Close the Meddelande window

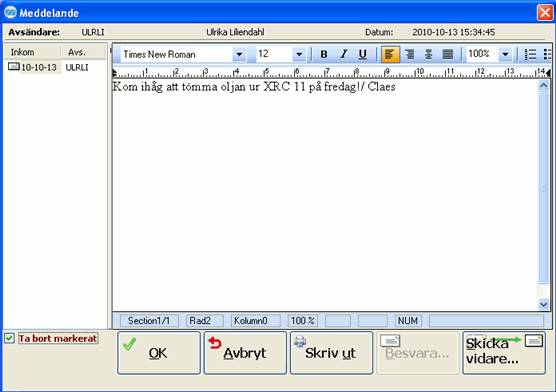(x=545, y=12)
